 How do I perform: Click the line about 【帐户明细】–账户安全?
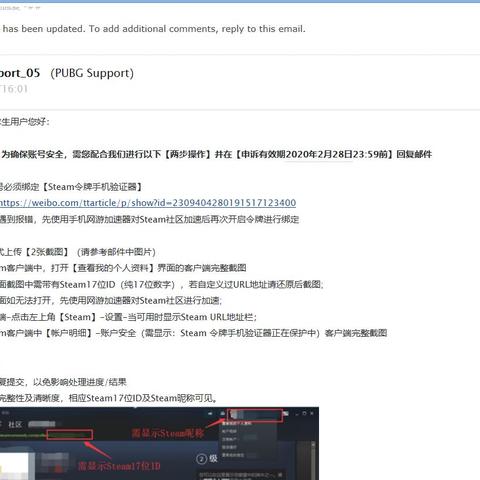point(193,333)
